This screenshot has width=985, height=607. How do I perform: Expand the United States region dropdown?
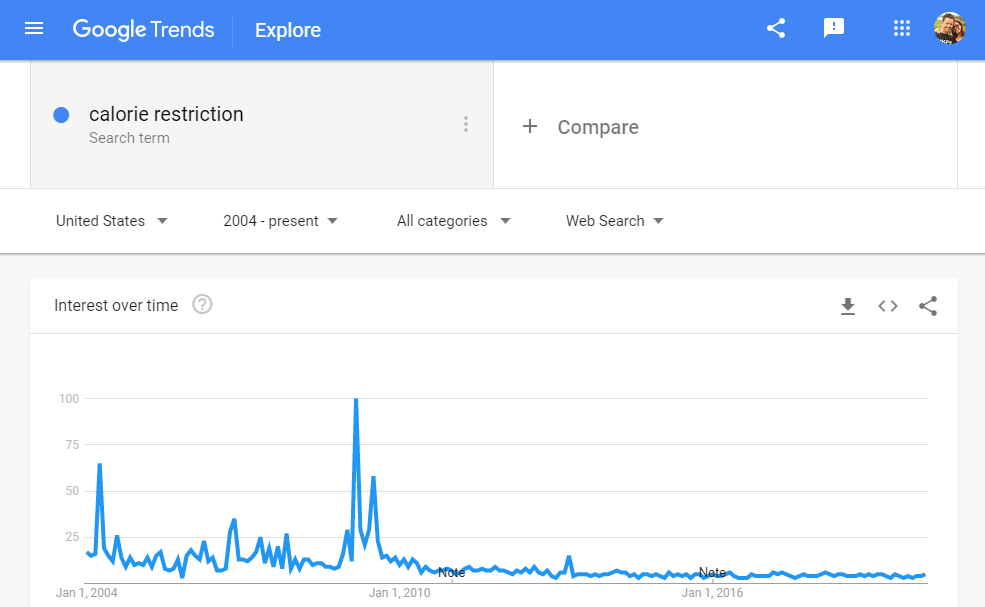coord(112,221)
